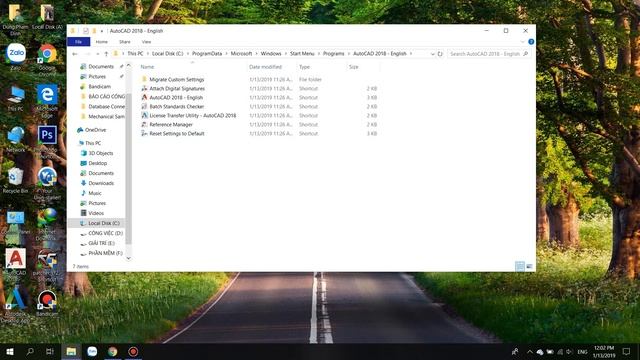Select Batch Standards Checker shortcut
Image resolution: width=640 pixels, height=360 pixels.
coord(176,107)
